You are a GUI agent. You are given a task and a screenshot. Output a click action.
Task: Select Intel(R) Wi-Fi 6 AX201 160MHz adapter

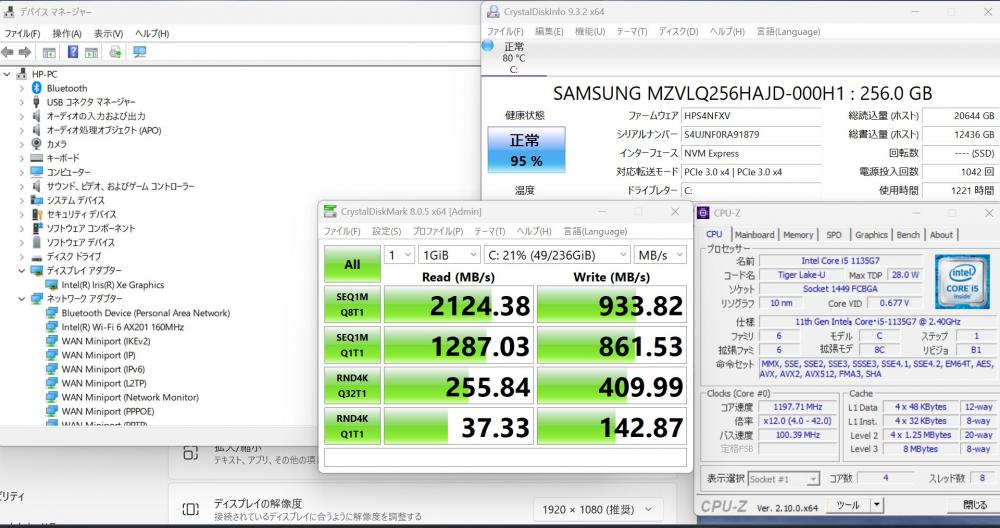(x=122, y=327)
